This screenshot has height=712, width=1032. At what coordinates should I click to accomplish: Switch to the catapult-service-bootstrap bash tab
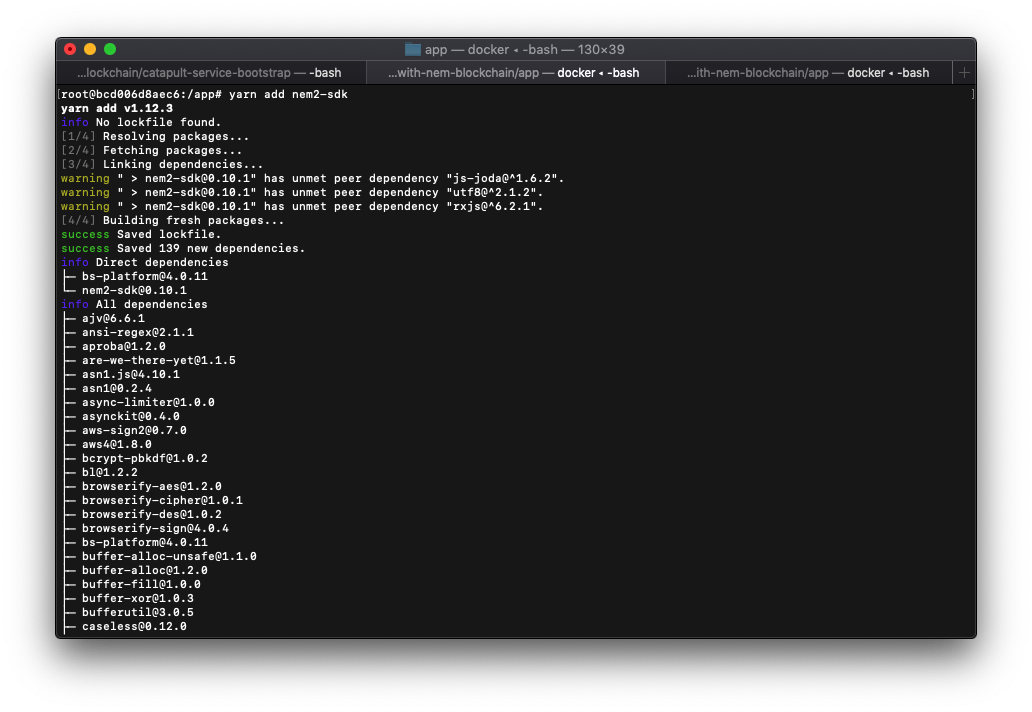pos(211,72)
